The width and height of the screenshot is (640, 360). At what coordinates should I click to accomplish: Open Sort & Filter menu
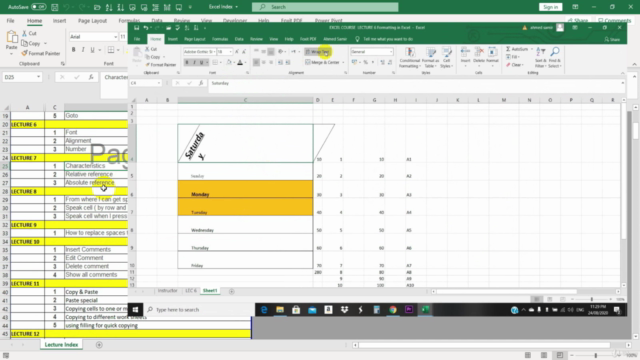(x=540, y=58)
